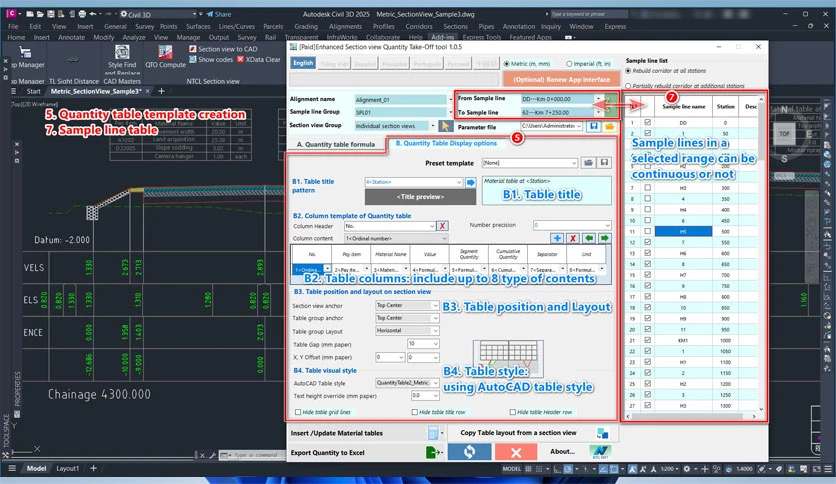This screenshot has height=484, width=836.
Task: Select the Imperial (ft, in) radio option
Action: [569, 63]
